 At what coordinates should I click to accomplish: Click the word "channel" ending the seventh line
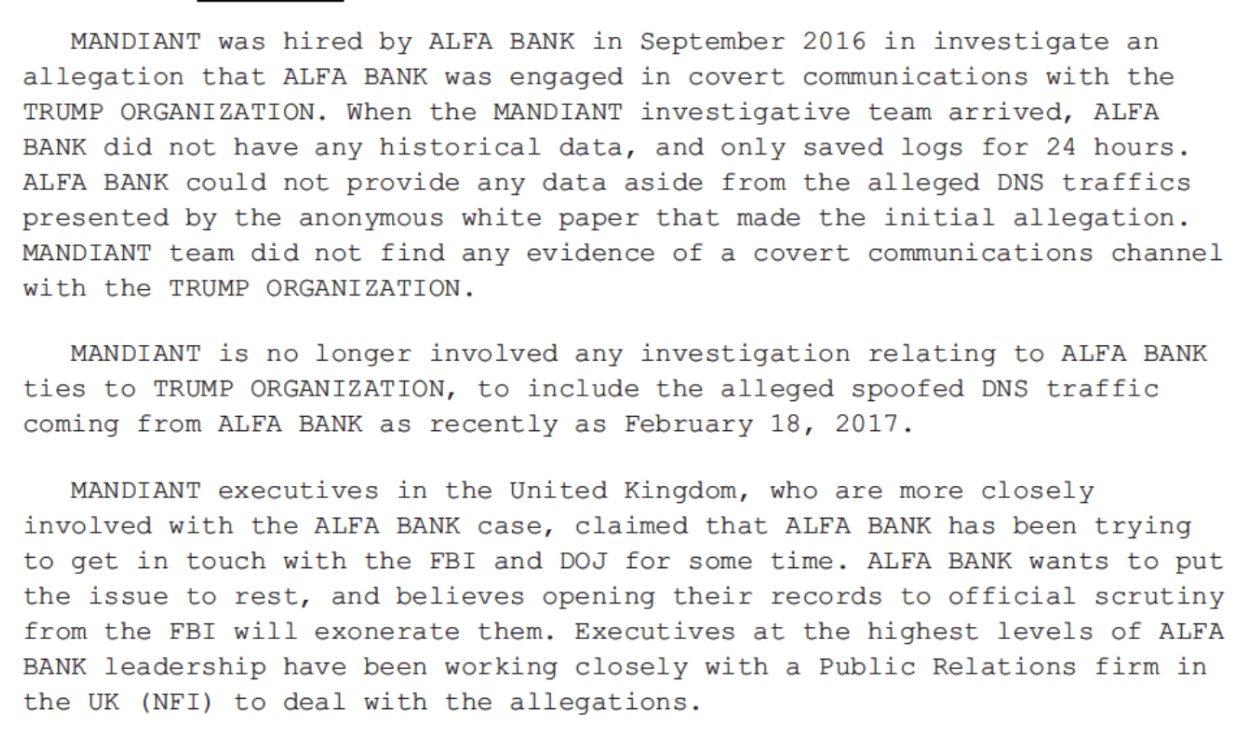pos(1167,251)
